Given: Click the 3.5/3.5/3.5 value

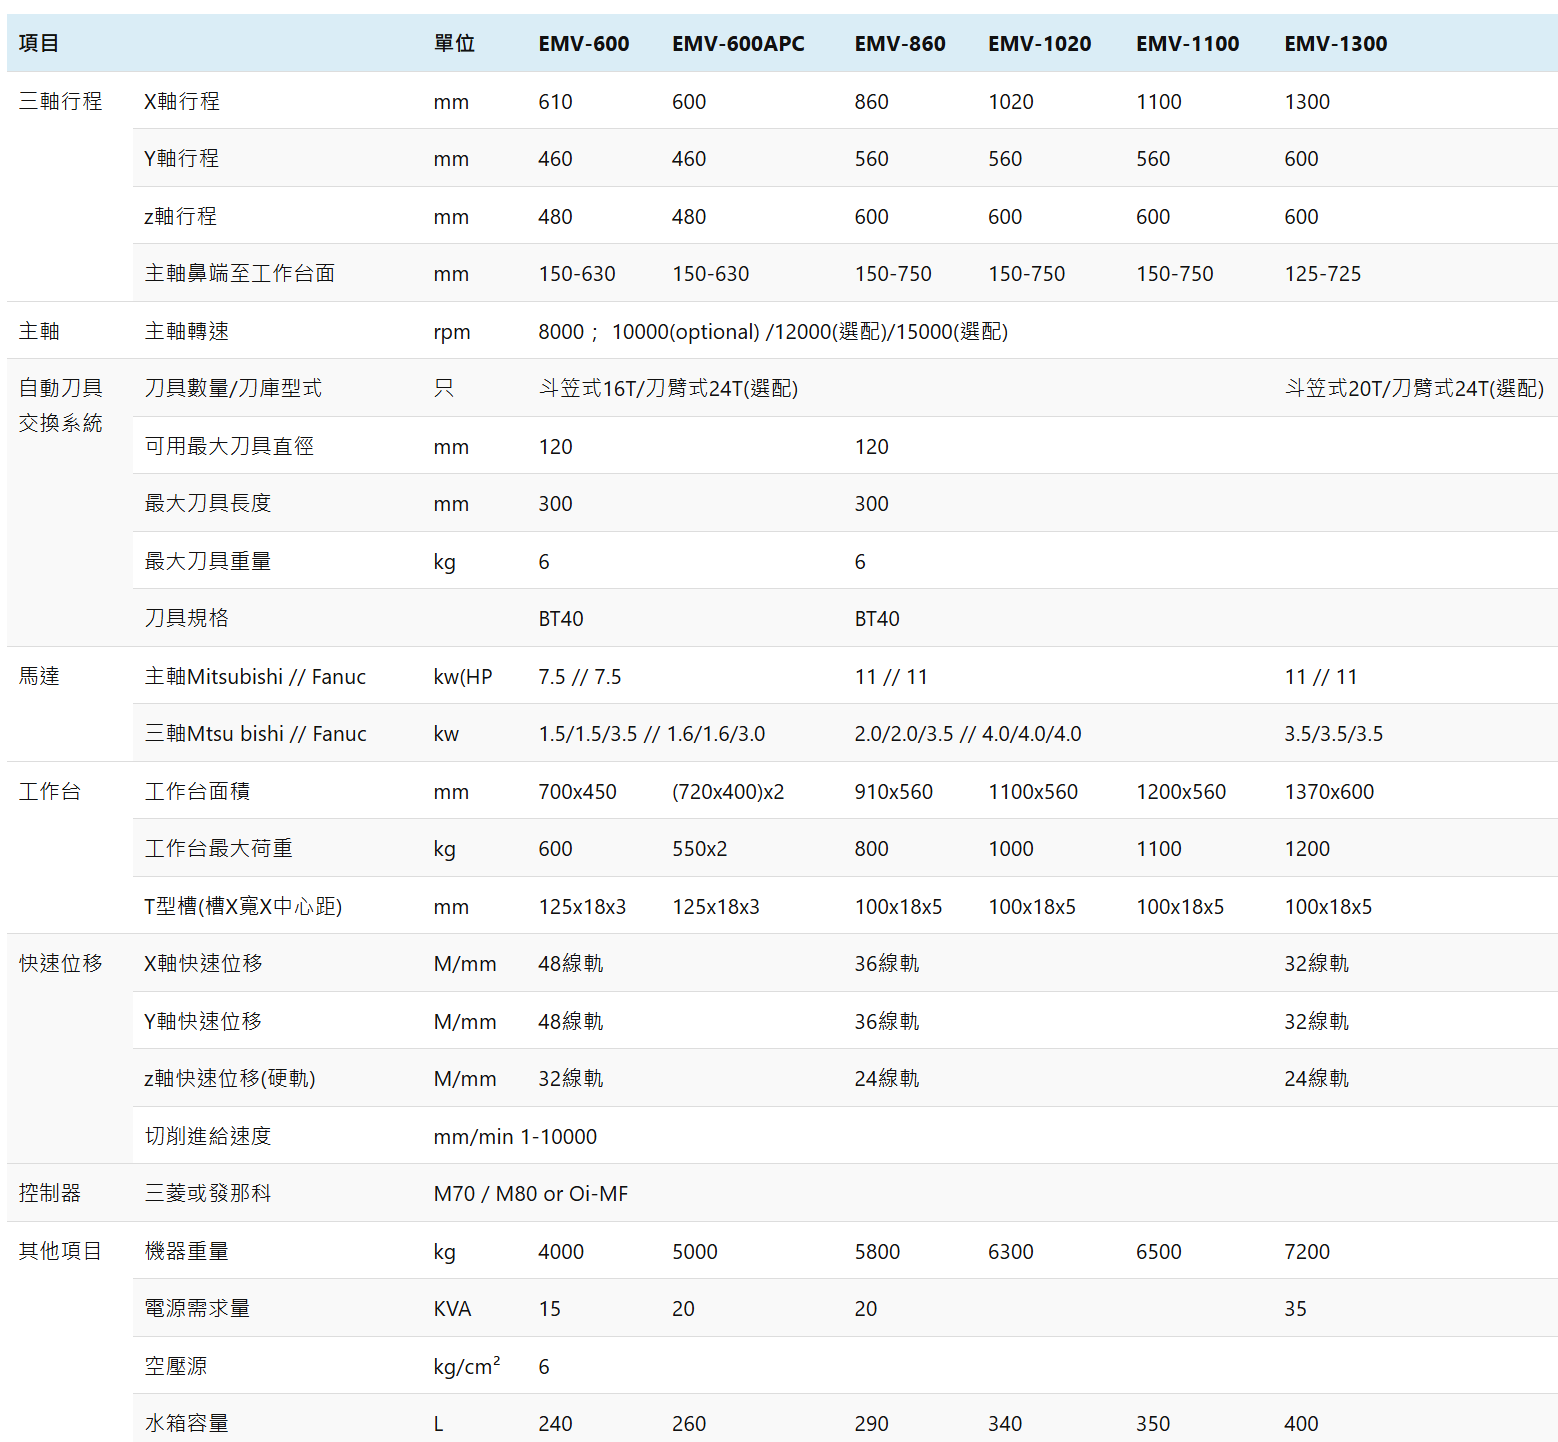Looking at the screenshot, I should [1334, 733].
